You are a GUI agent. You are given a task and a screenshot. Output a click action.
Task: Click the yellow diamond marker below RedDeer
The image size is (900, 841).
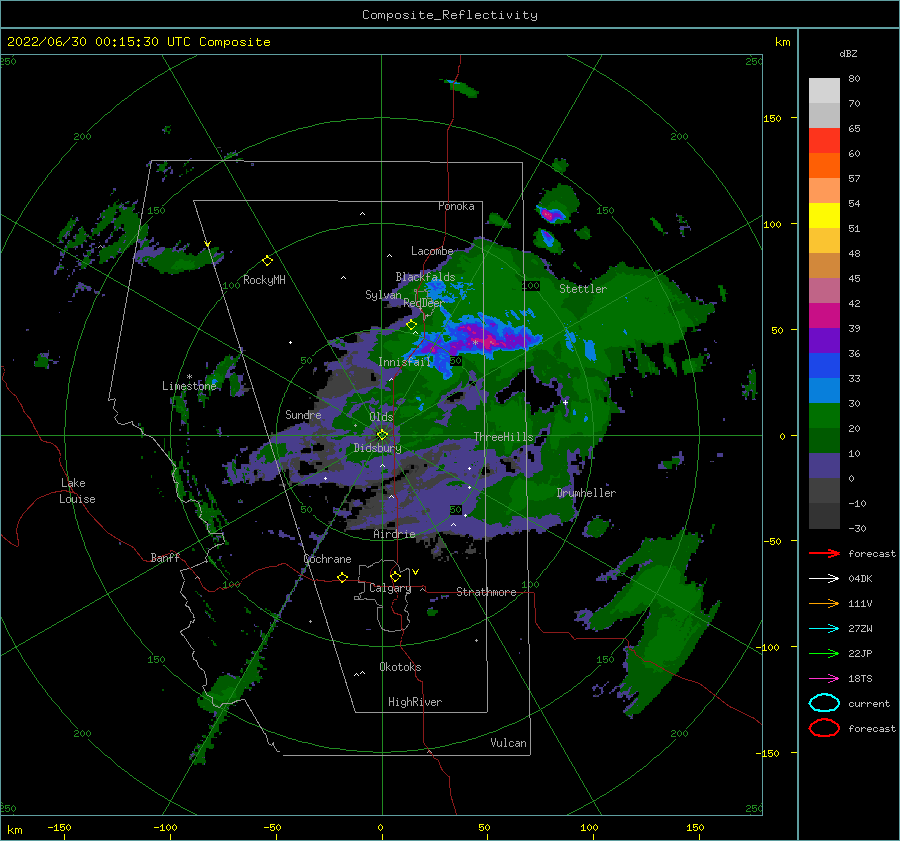412,325
